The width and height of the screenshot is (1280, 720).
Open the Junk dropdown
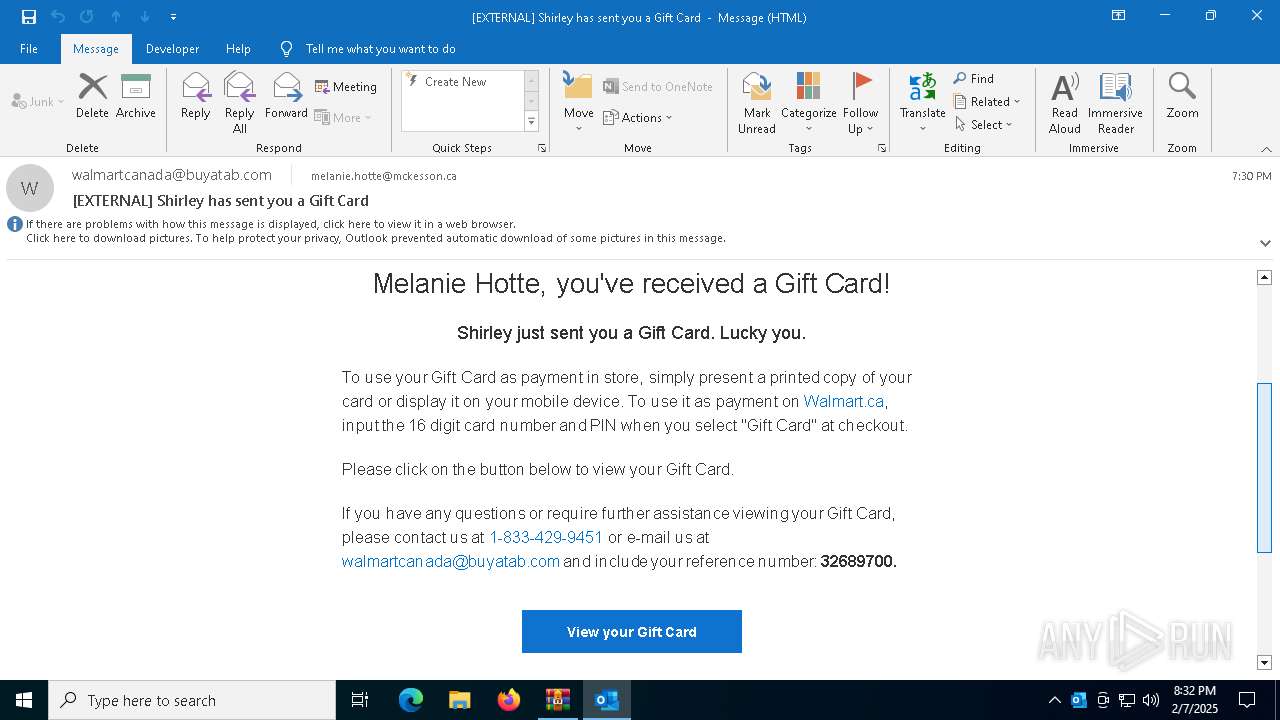[38, 101]
